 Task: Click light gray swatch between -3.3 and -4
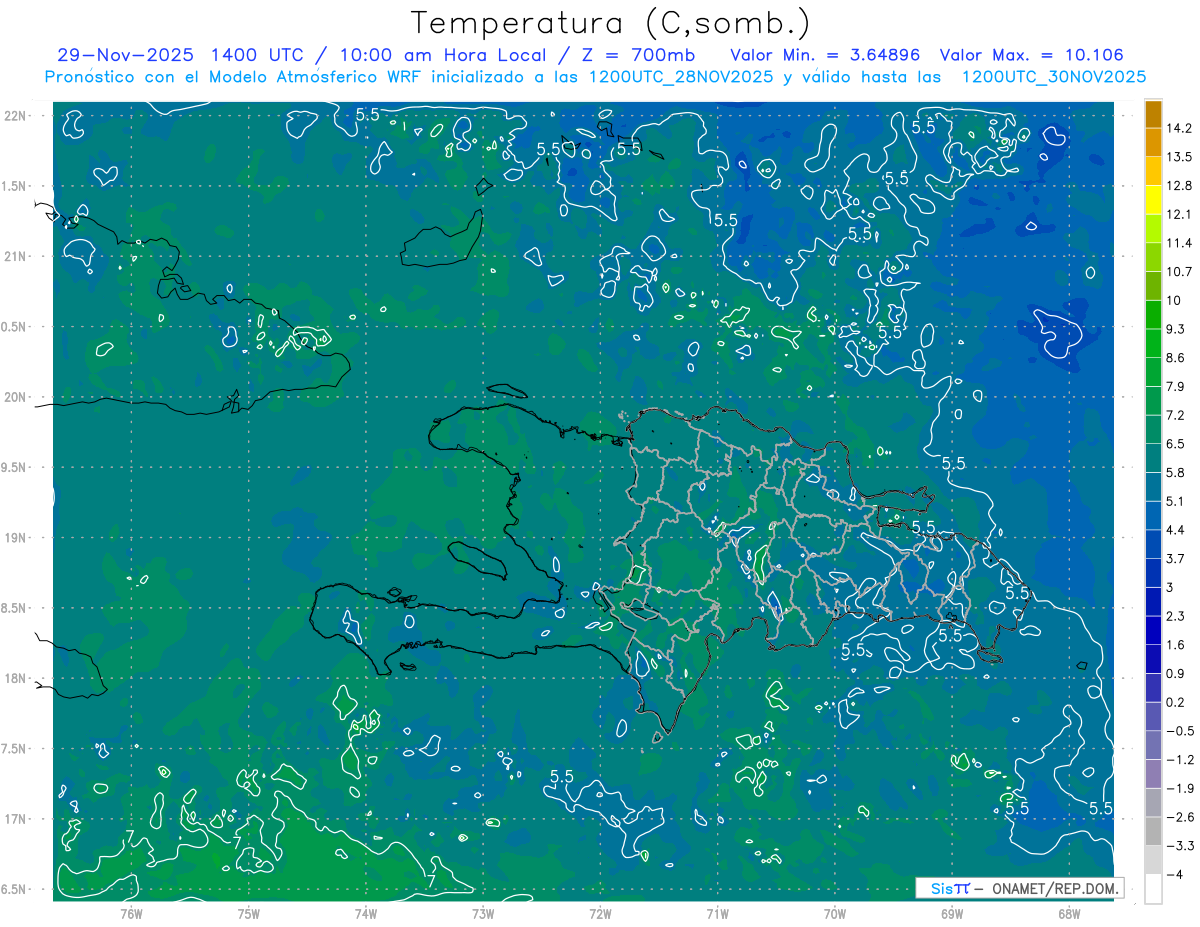point(1153,860)
